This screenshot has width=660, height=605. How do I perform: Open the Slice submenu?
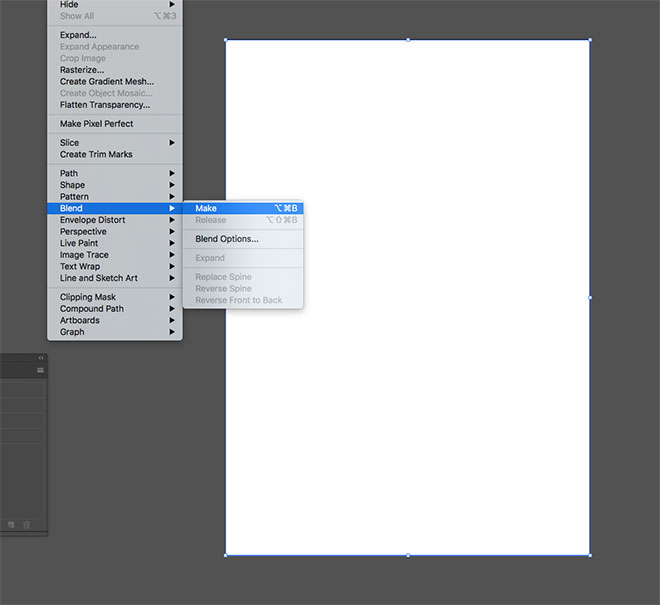pos(115,143)
